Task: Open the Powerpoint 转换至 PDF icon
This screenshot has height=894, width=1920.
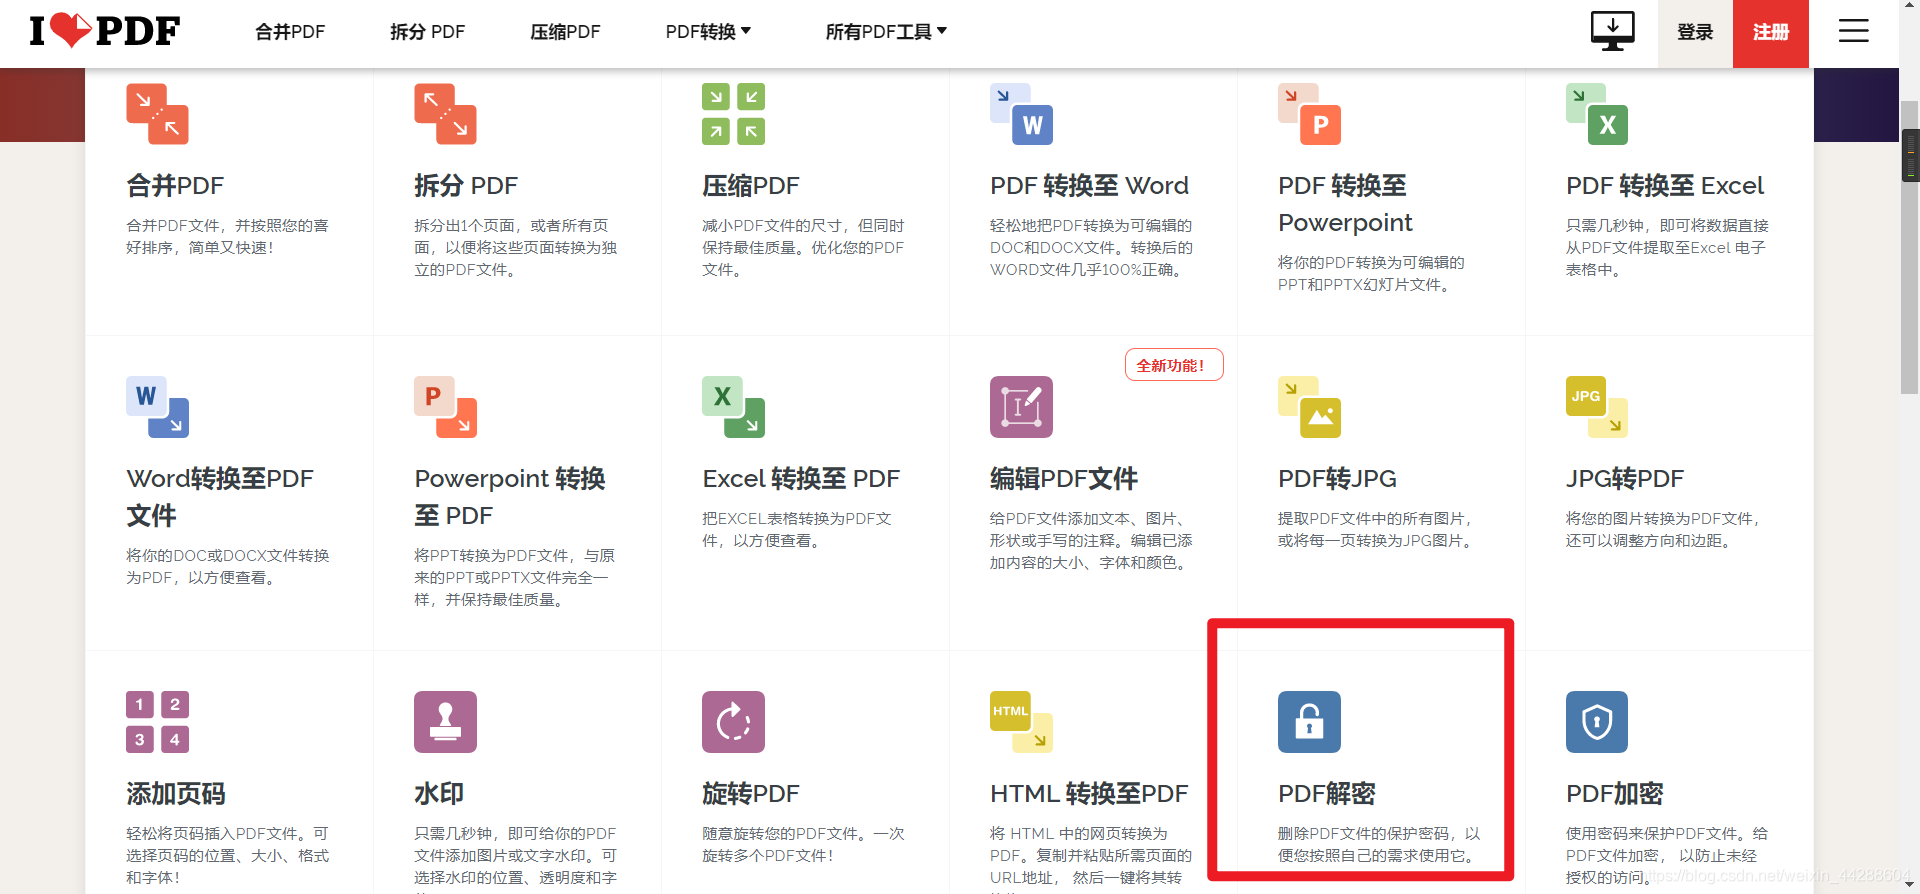Action: (445, 407)
